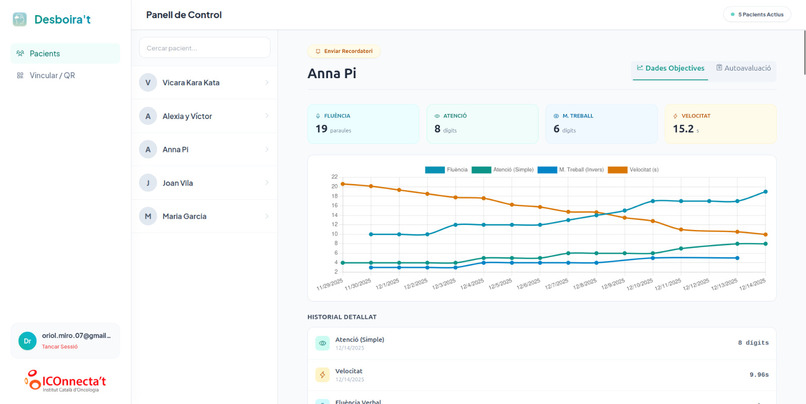Click the Desboira't logo icon
Screen dimensions: 806x404
(20, 20)
